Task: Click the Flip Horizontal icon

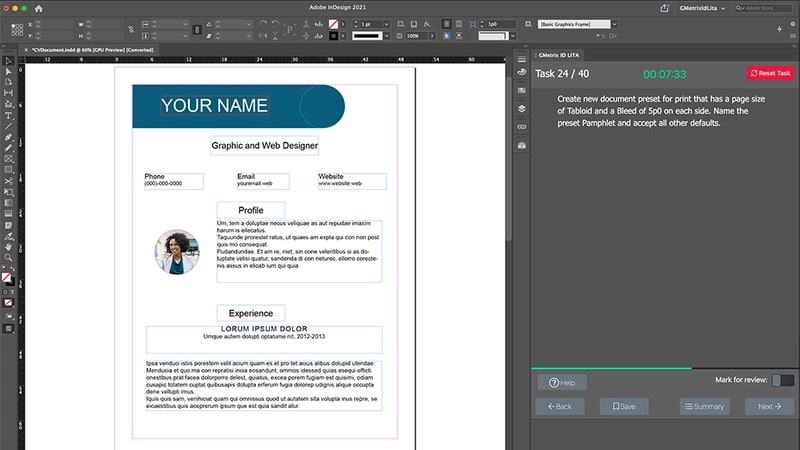Action: tap(263, 36)
